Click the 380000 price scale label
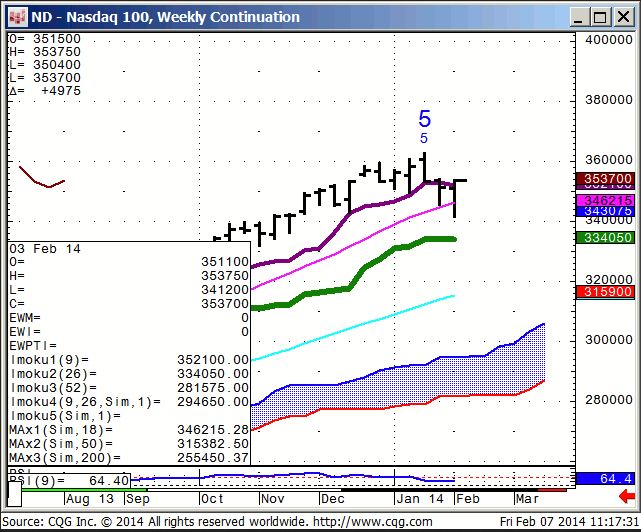The width and height of the screenshot is (641, 532). coord(609,100)
